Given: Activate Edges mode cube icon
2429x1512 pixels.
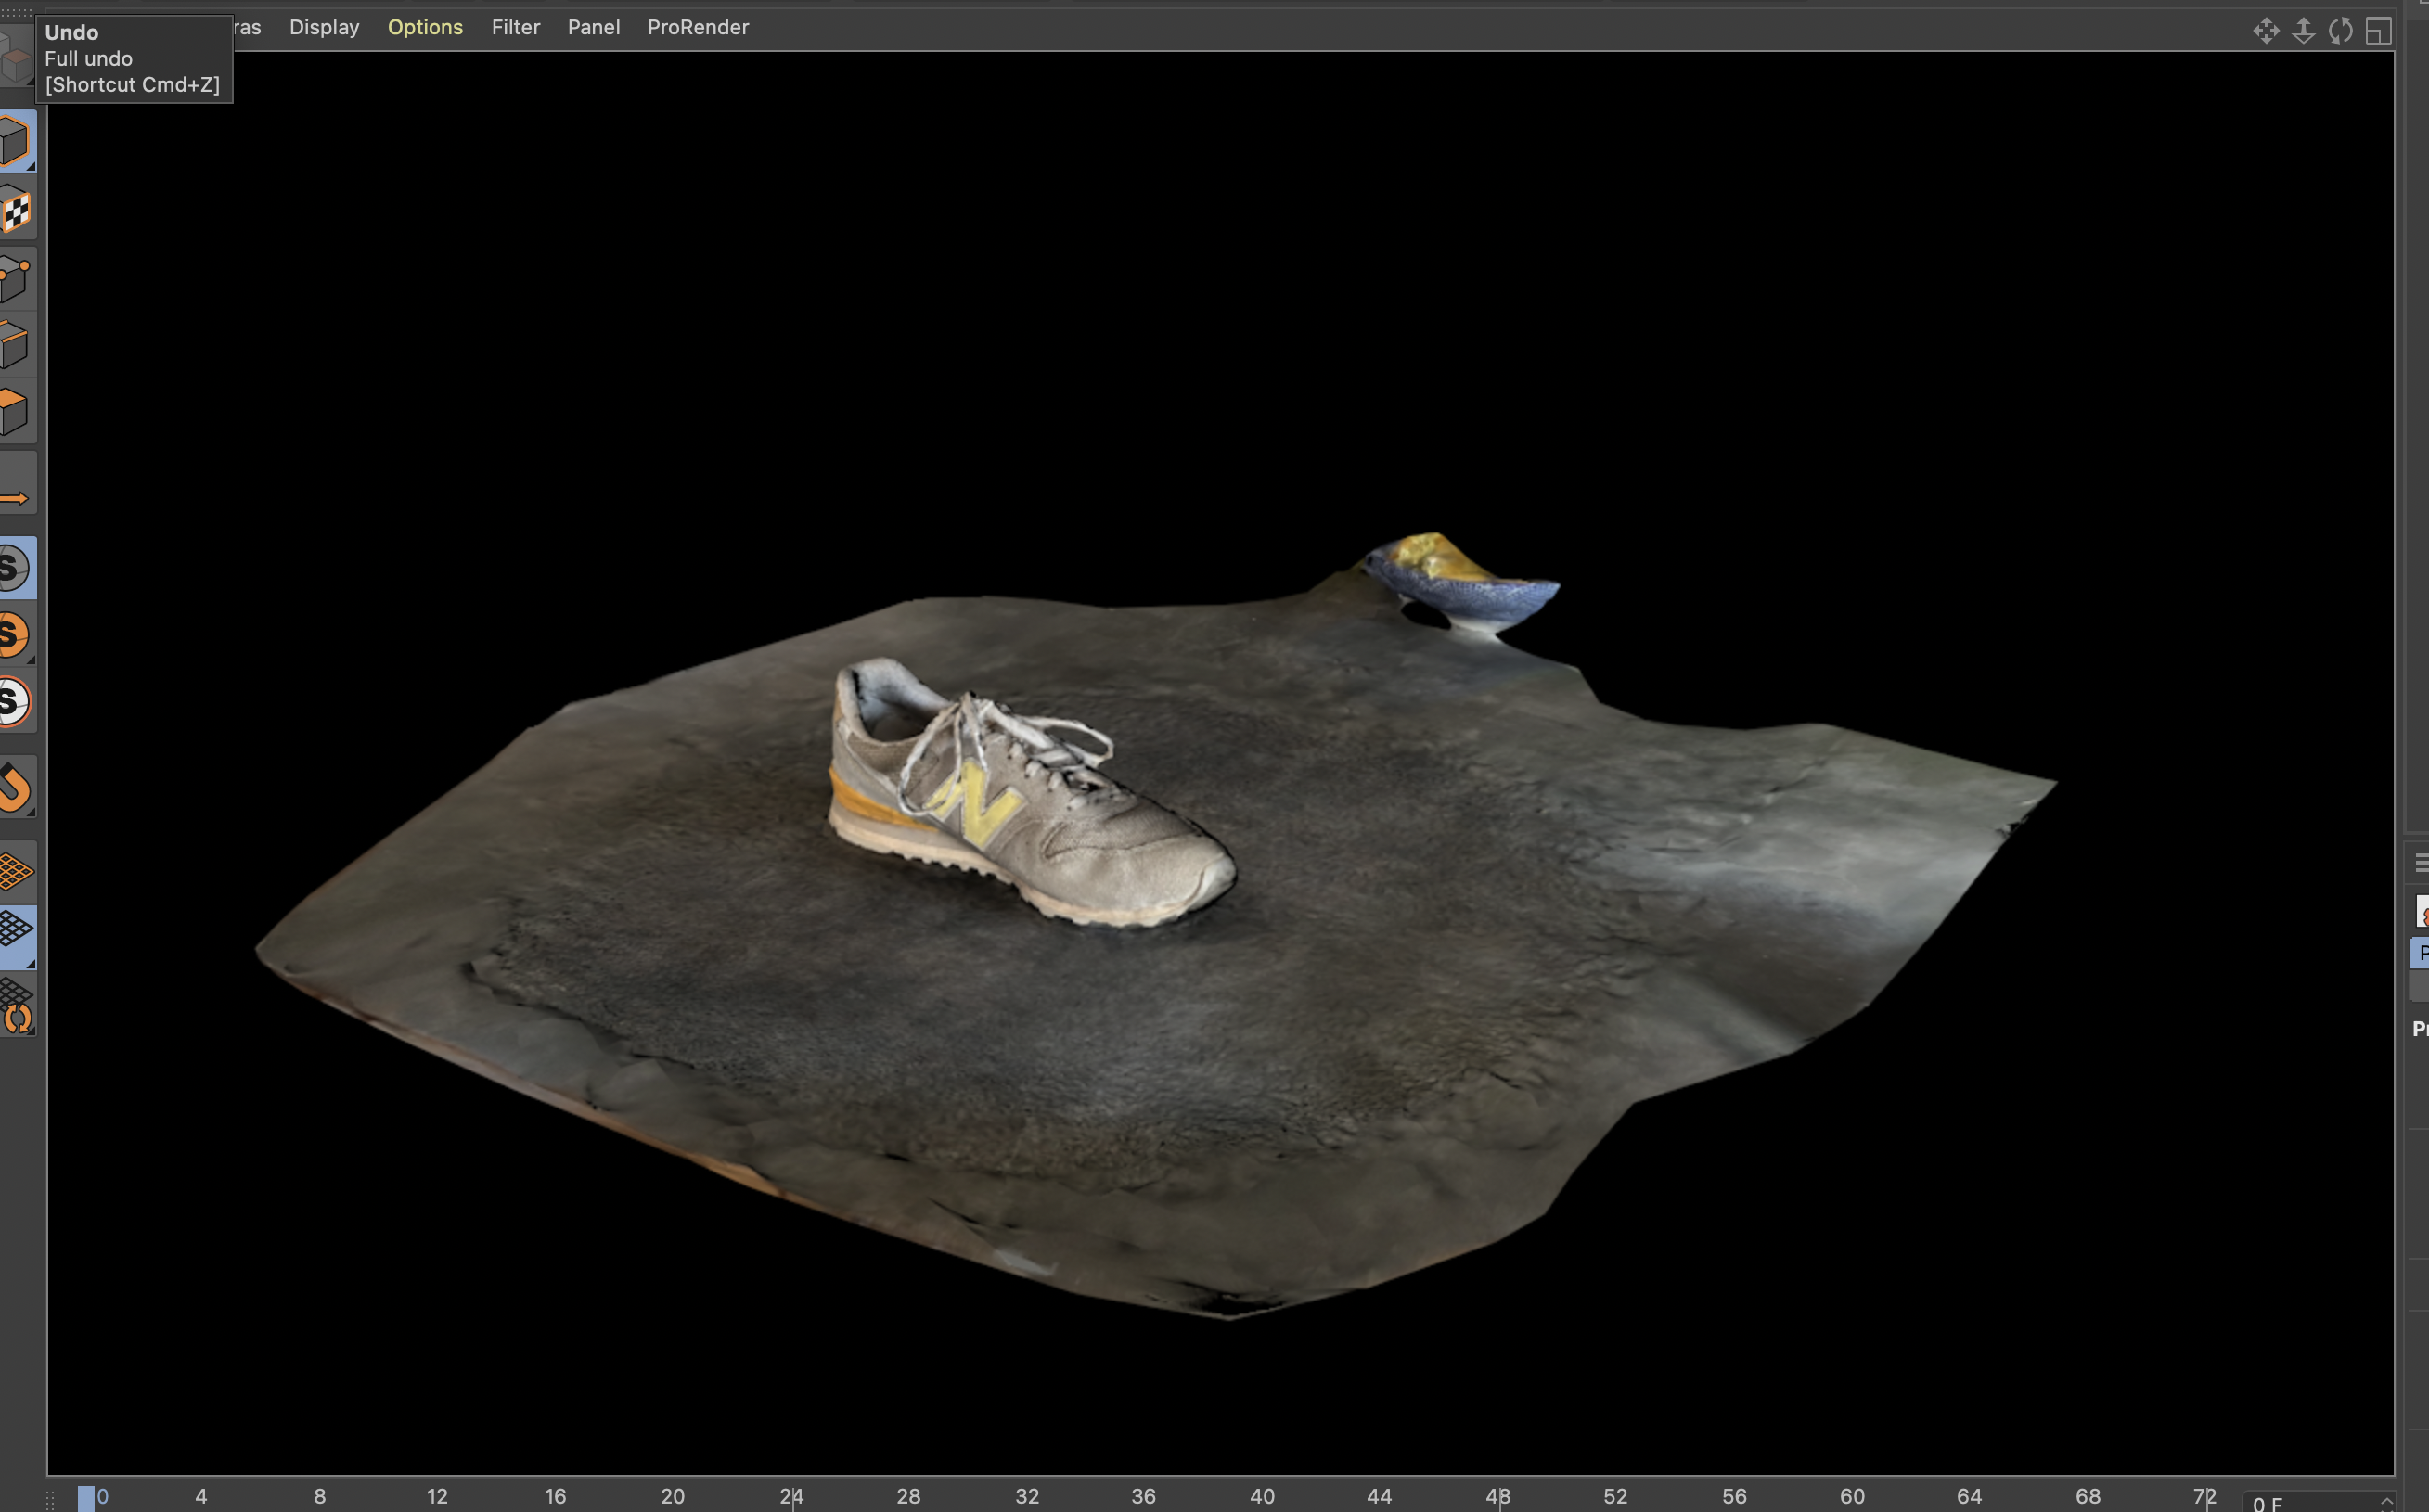Looking at the screenshot, I should pos(15,345).
